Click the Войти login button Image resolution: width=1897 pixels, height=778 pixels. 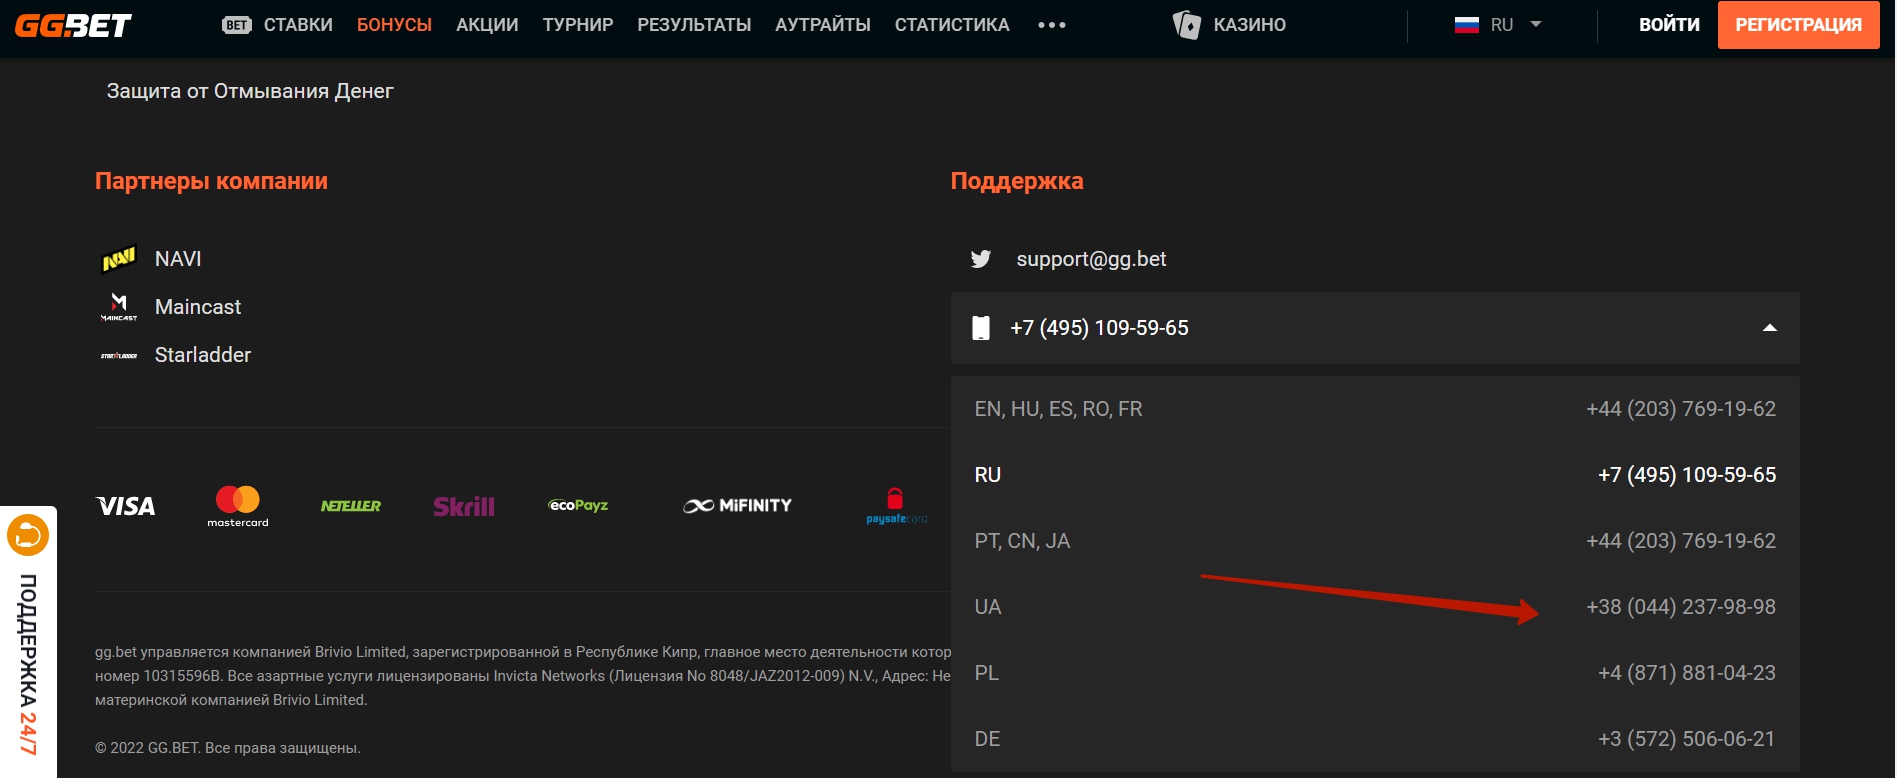point(1668,25)
